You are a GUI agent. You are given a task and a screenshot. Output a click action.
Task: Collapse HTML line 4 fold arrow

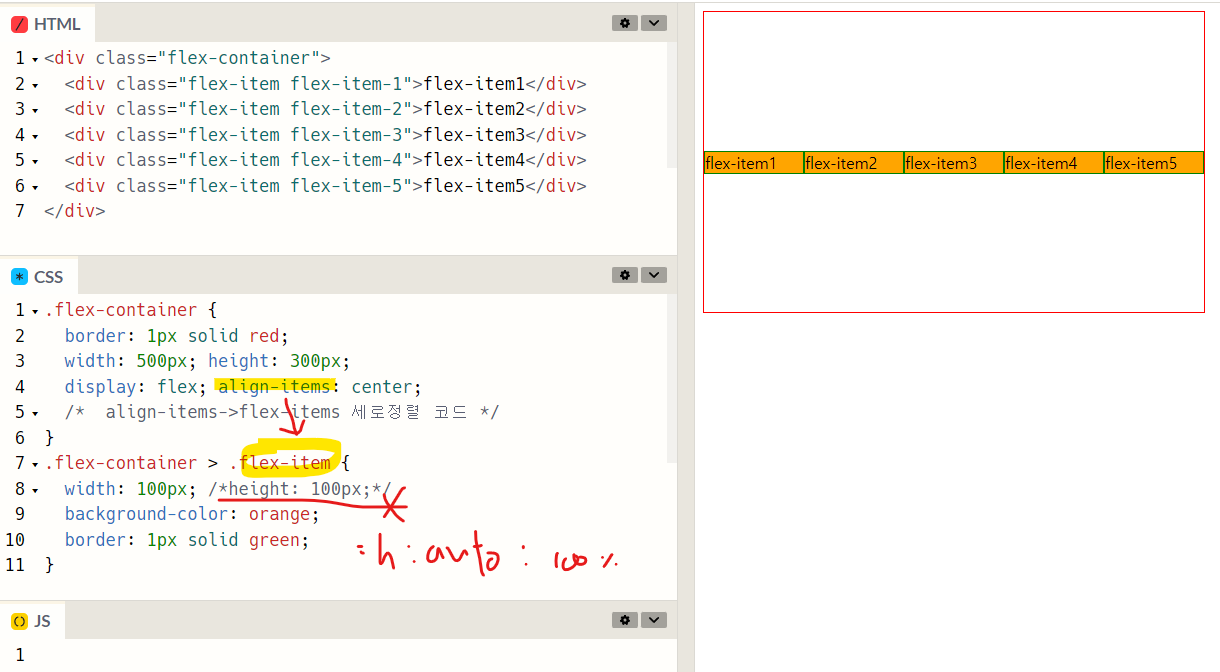click(x=35, y=136)
